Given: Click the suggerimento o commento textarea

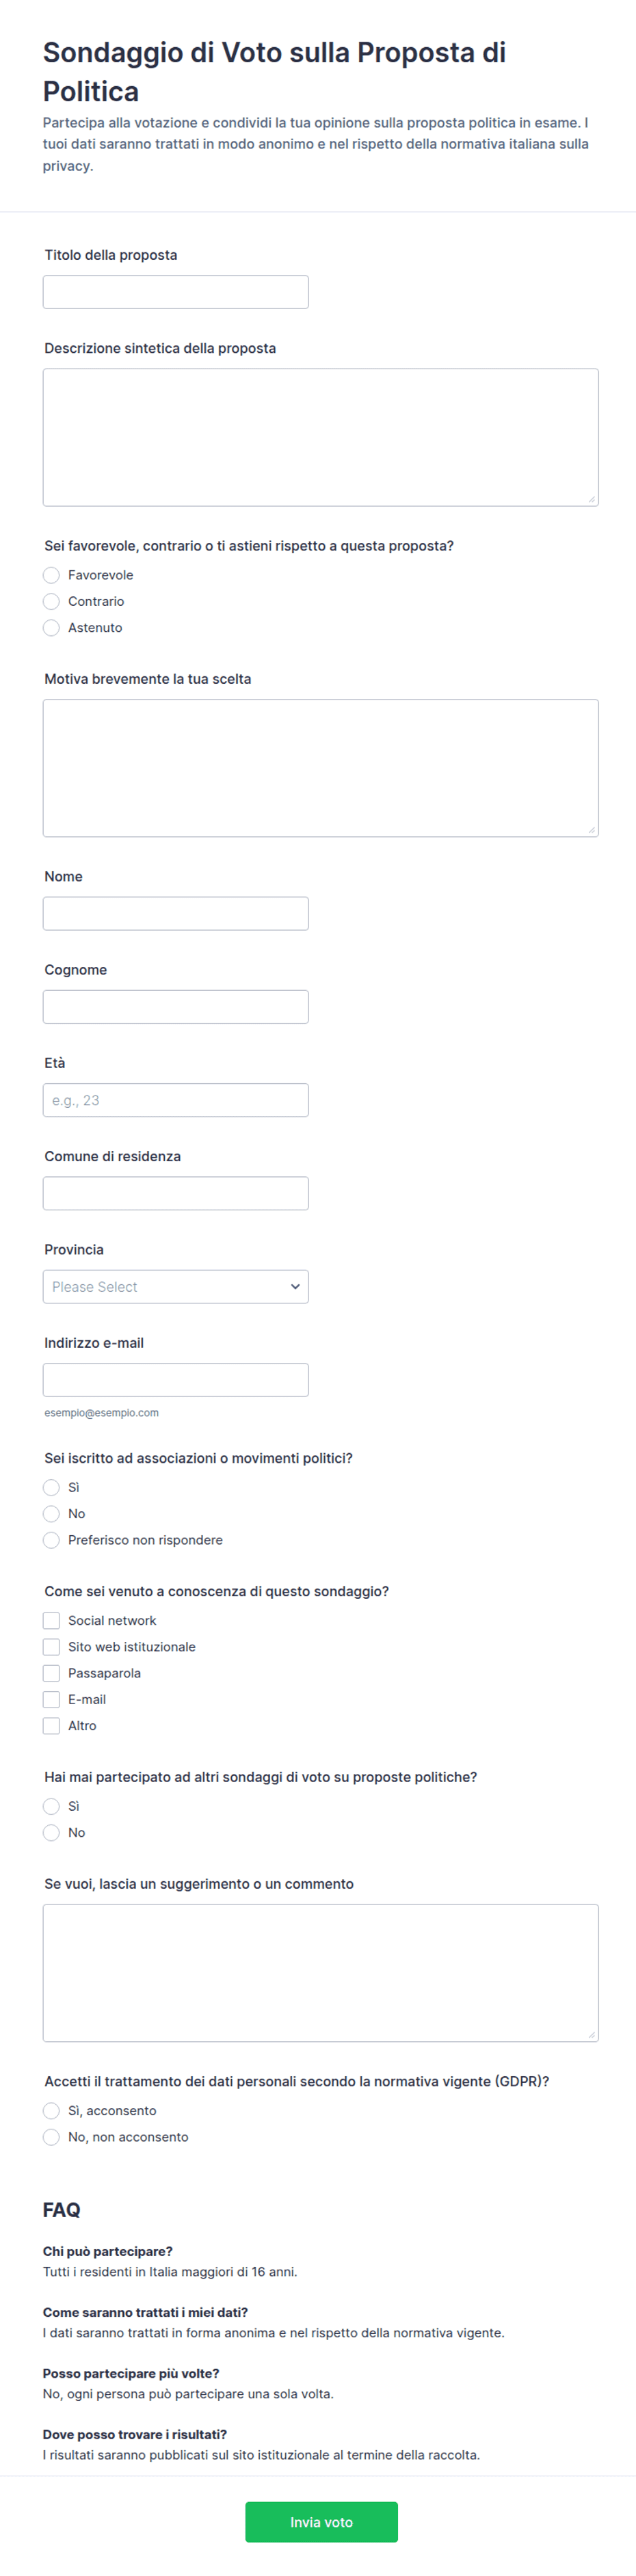Looking at the screenshot, I should coord(321,1973).
